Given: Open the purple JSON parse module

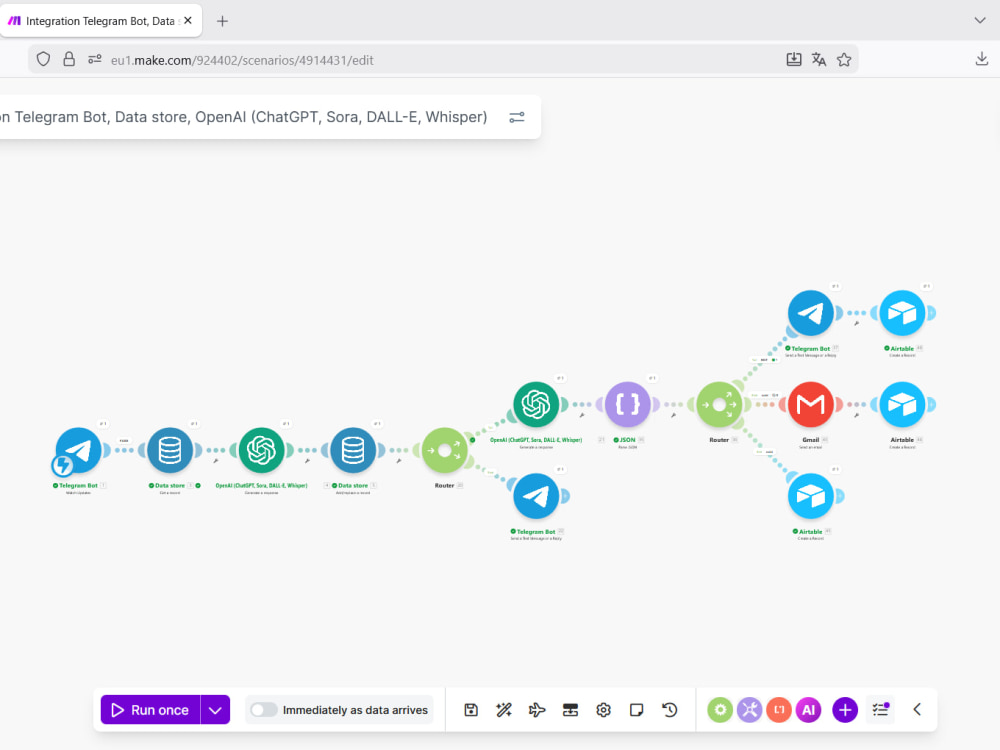Looking at the screenshot, I should tap(628, 404).
